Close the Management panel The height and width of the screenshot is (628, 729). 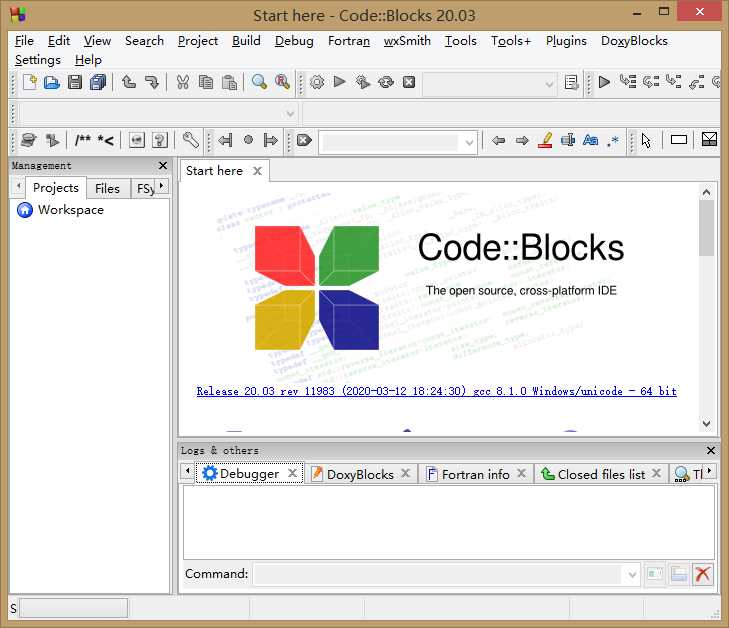(x=163, y=165)
